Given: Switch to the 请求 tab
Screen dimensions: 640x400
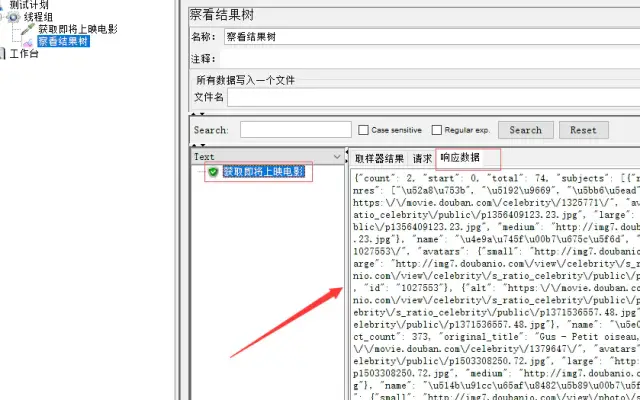Looking at the screenshot, I should (x=422, y=158).
